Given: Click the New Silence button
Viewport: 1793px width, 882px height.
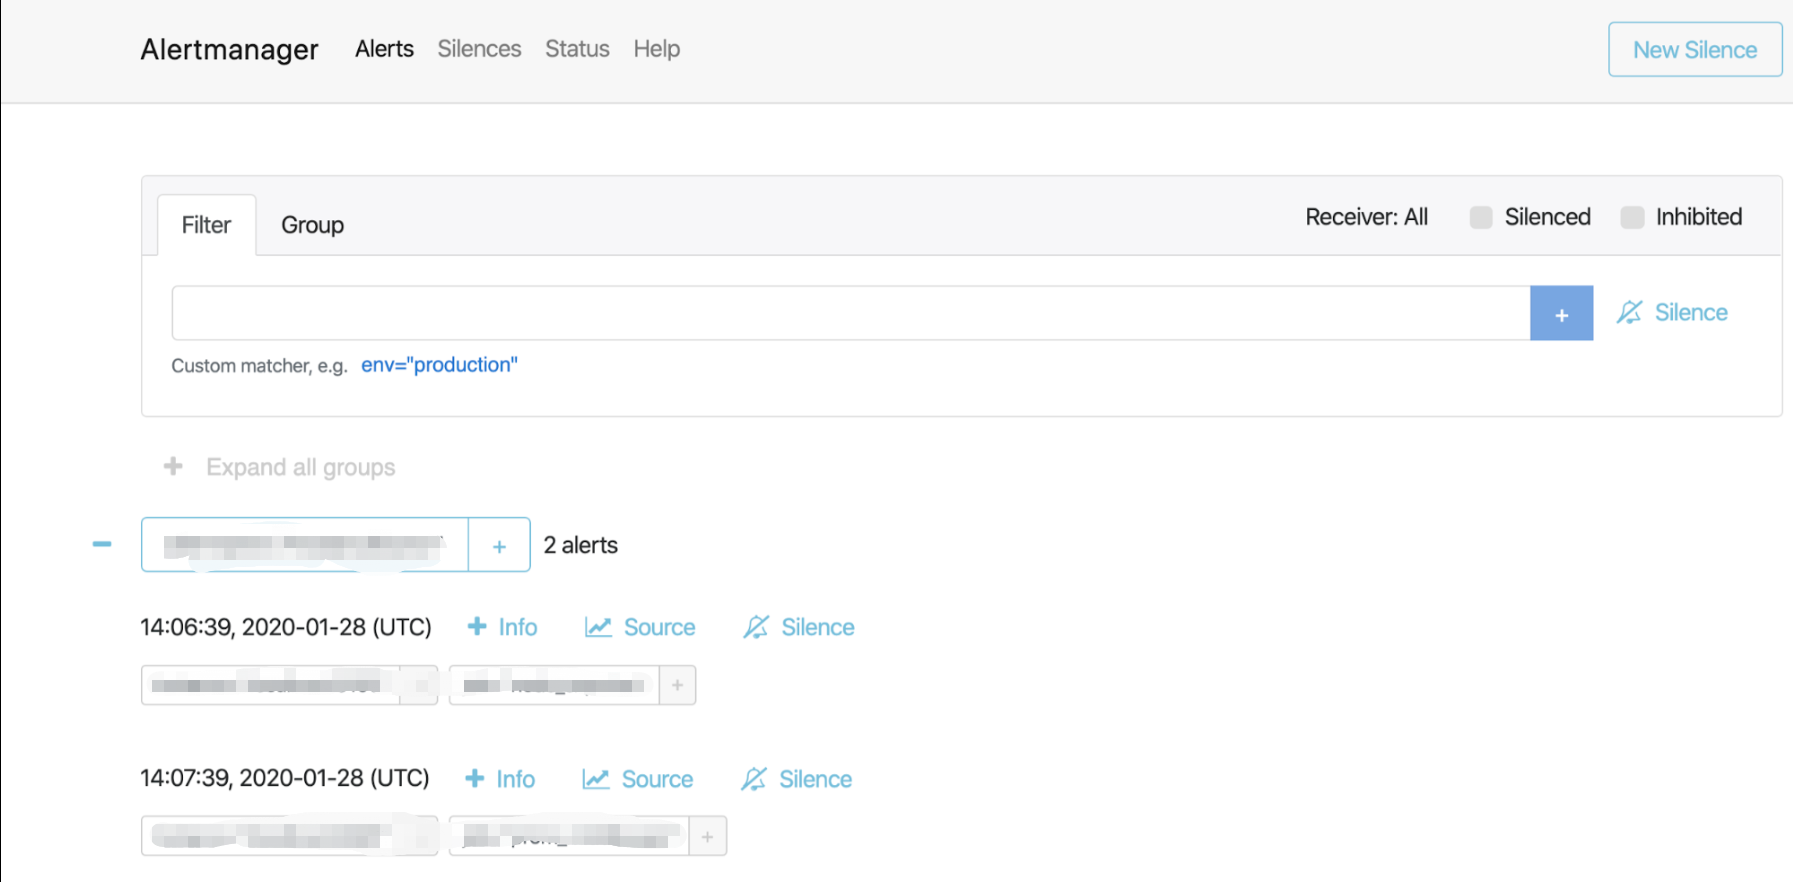Looking at the screenshot, I should 1695,49.
